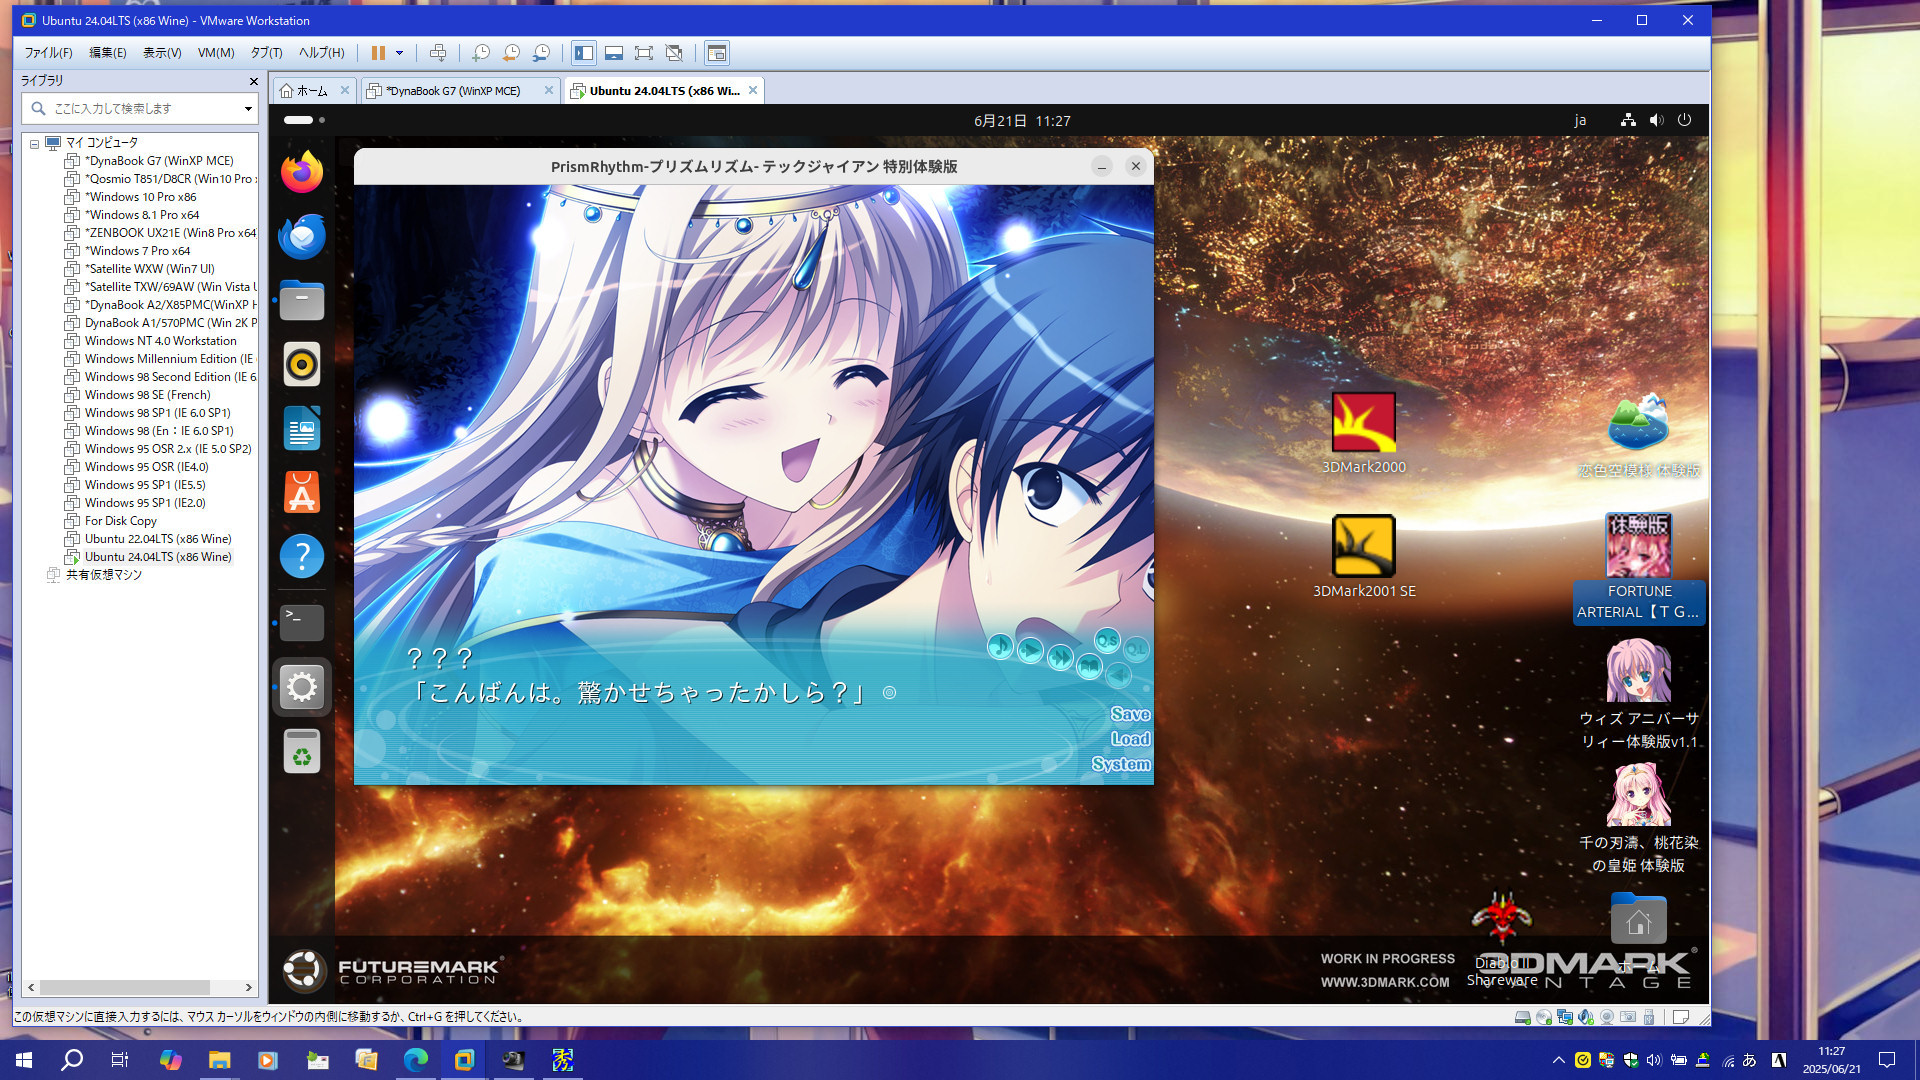Open Settings gear in the Ubuntu dock

click(302, 687)
